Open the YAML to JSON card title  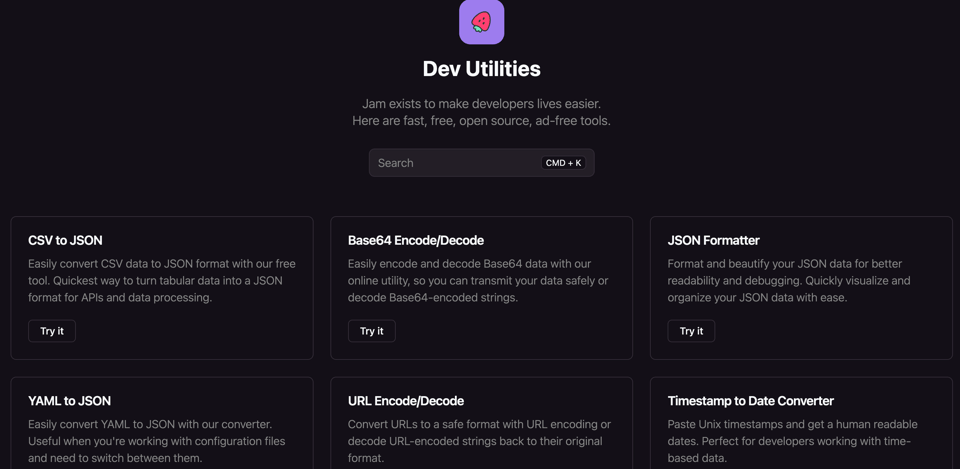pos(69,401)
